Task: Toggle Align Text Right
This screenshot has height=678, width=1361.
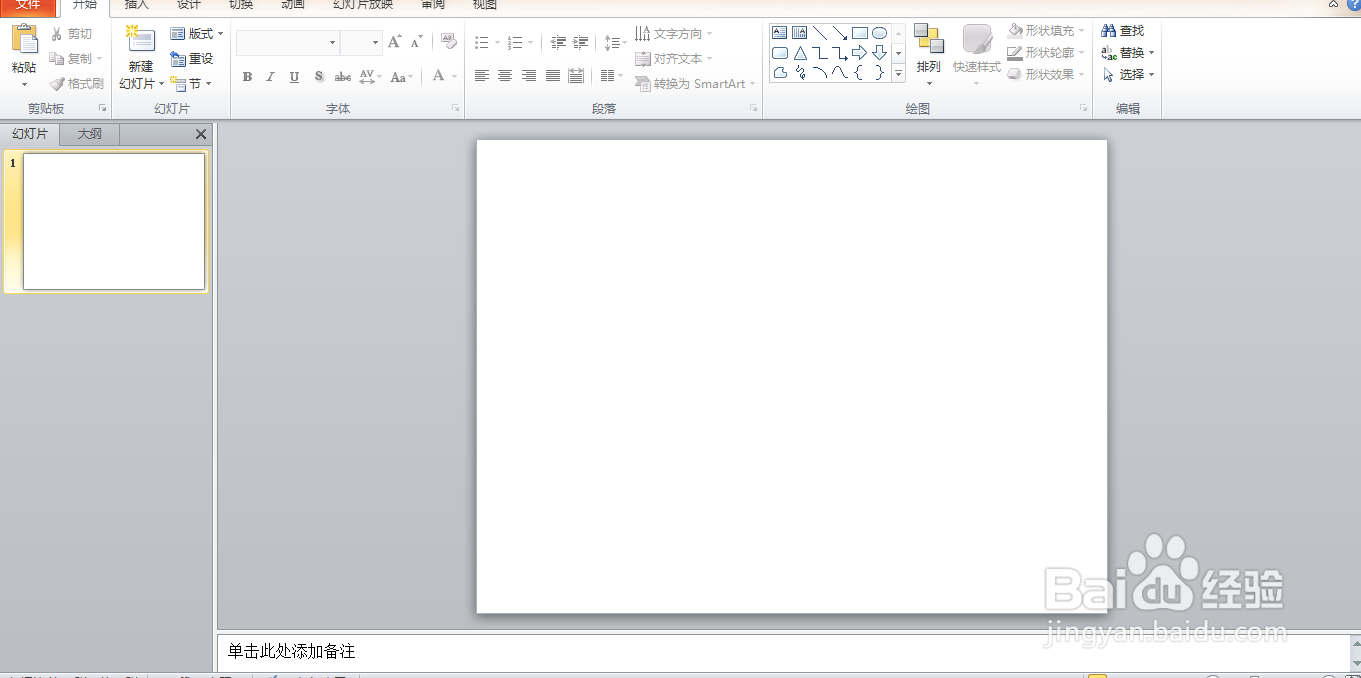Action: tap(529, 76)
